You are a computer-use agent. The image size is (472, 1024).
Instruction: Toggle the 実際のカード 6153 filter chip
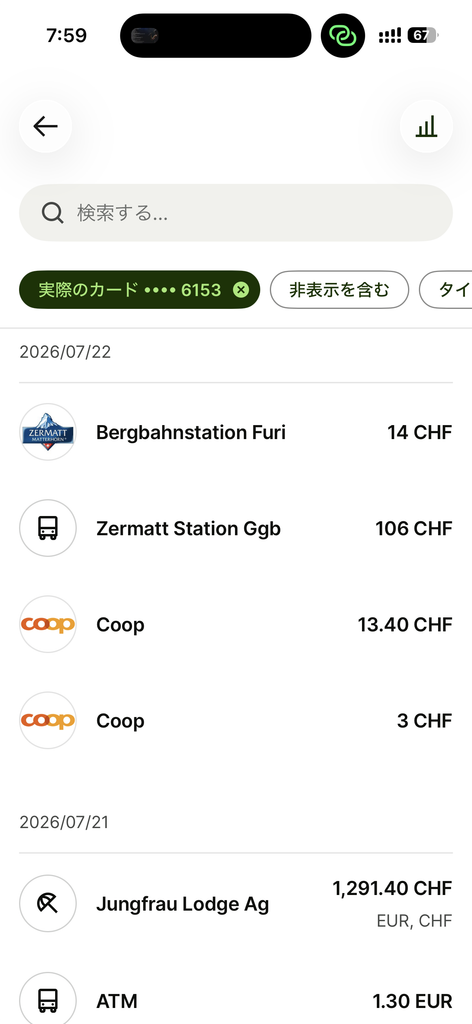coord(139,289)
